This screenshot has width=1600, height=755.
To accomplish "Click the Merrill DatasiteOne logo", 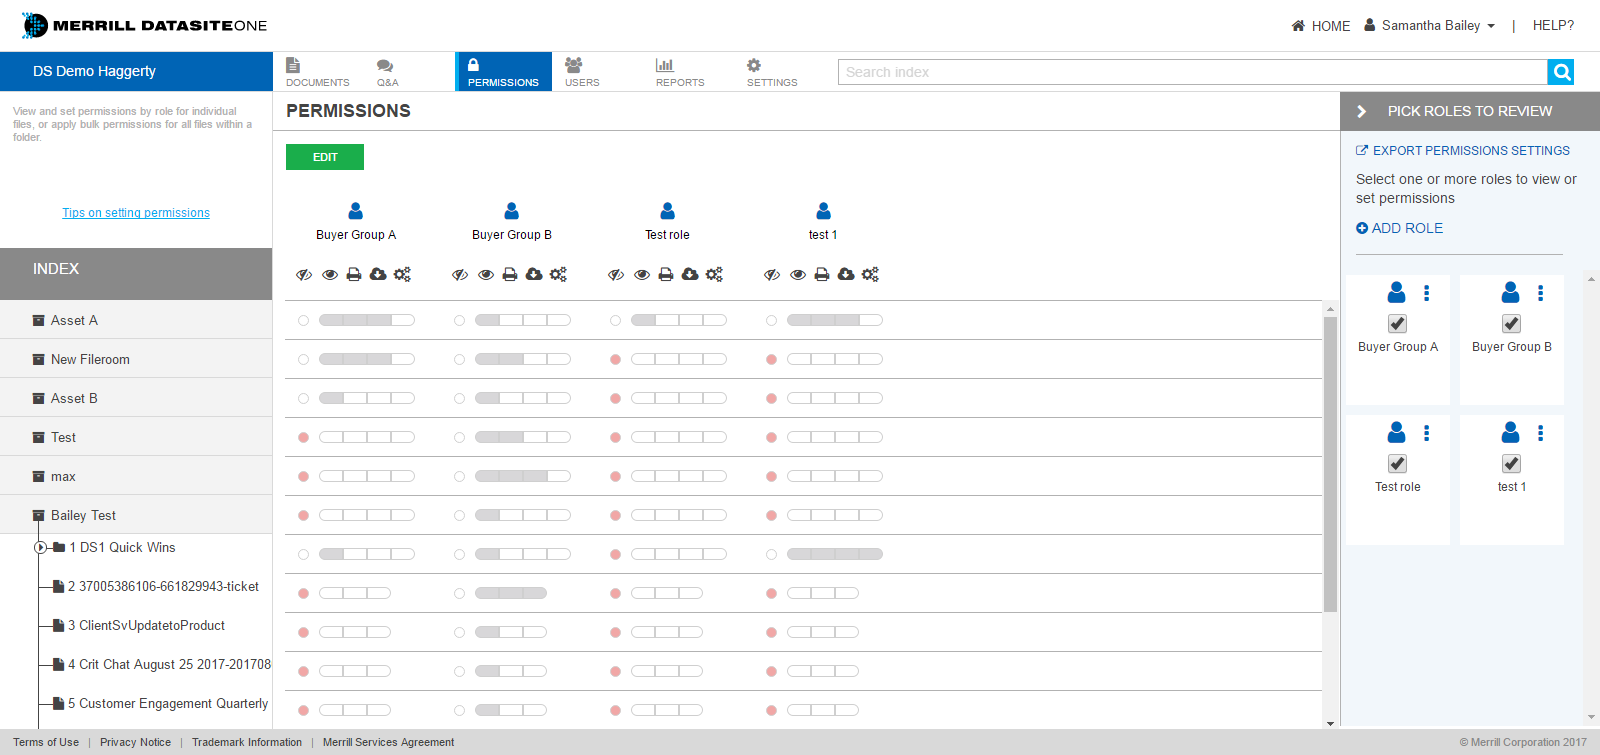I will [x=145, y=25].
